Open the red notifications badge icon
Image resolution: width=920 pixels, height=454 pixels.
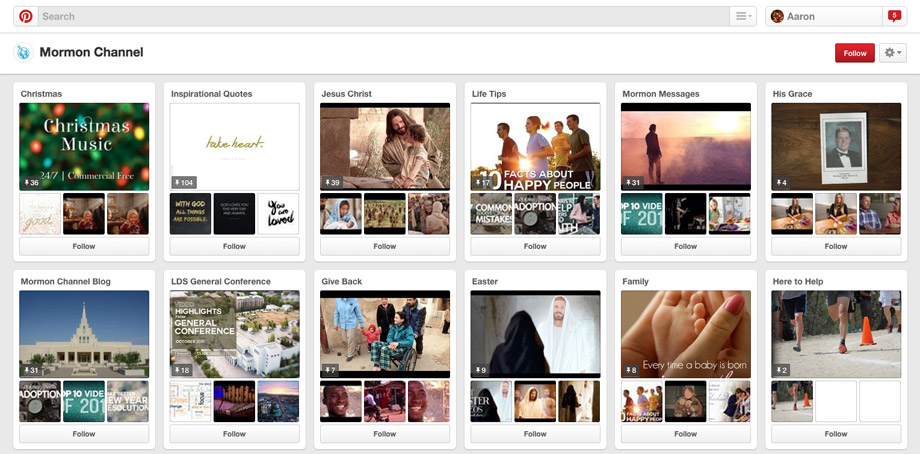point(894,16)
